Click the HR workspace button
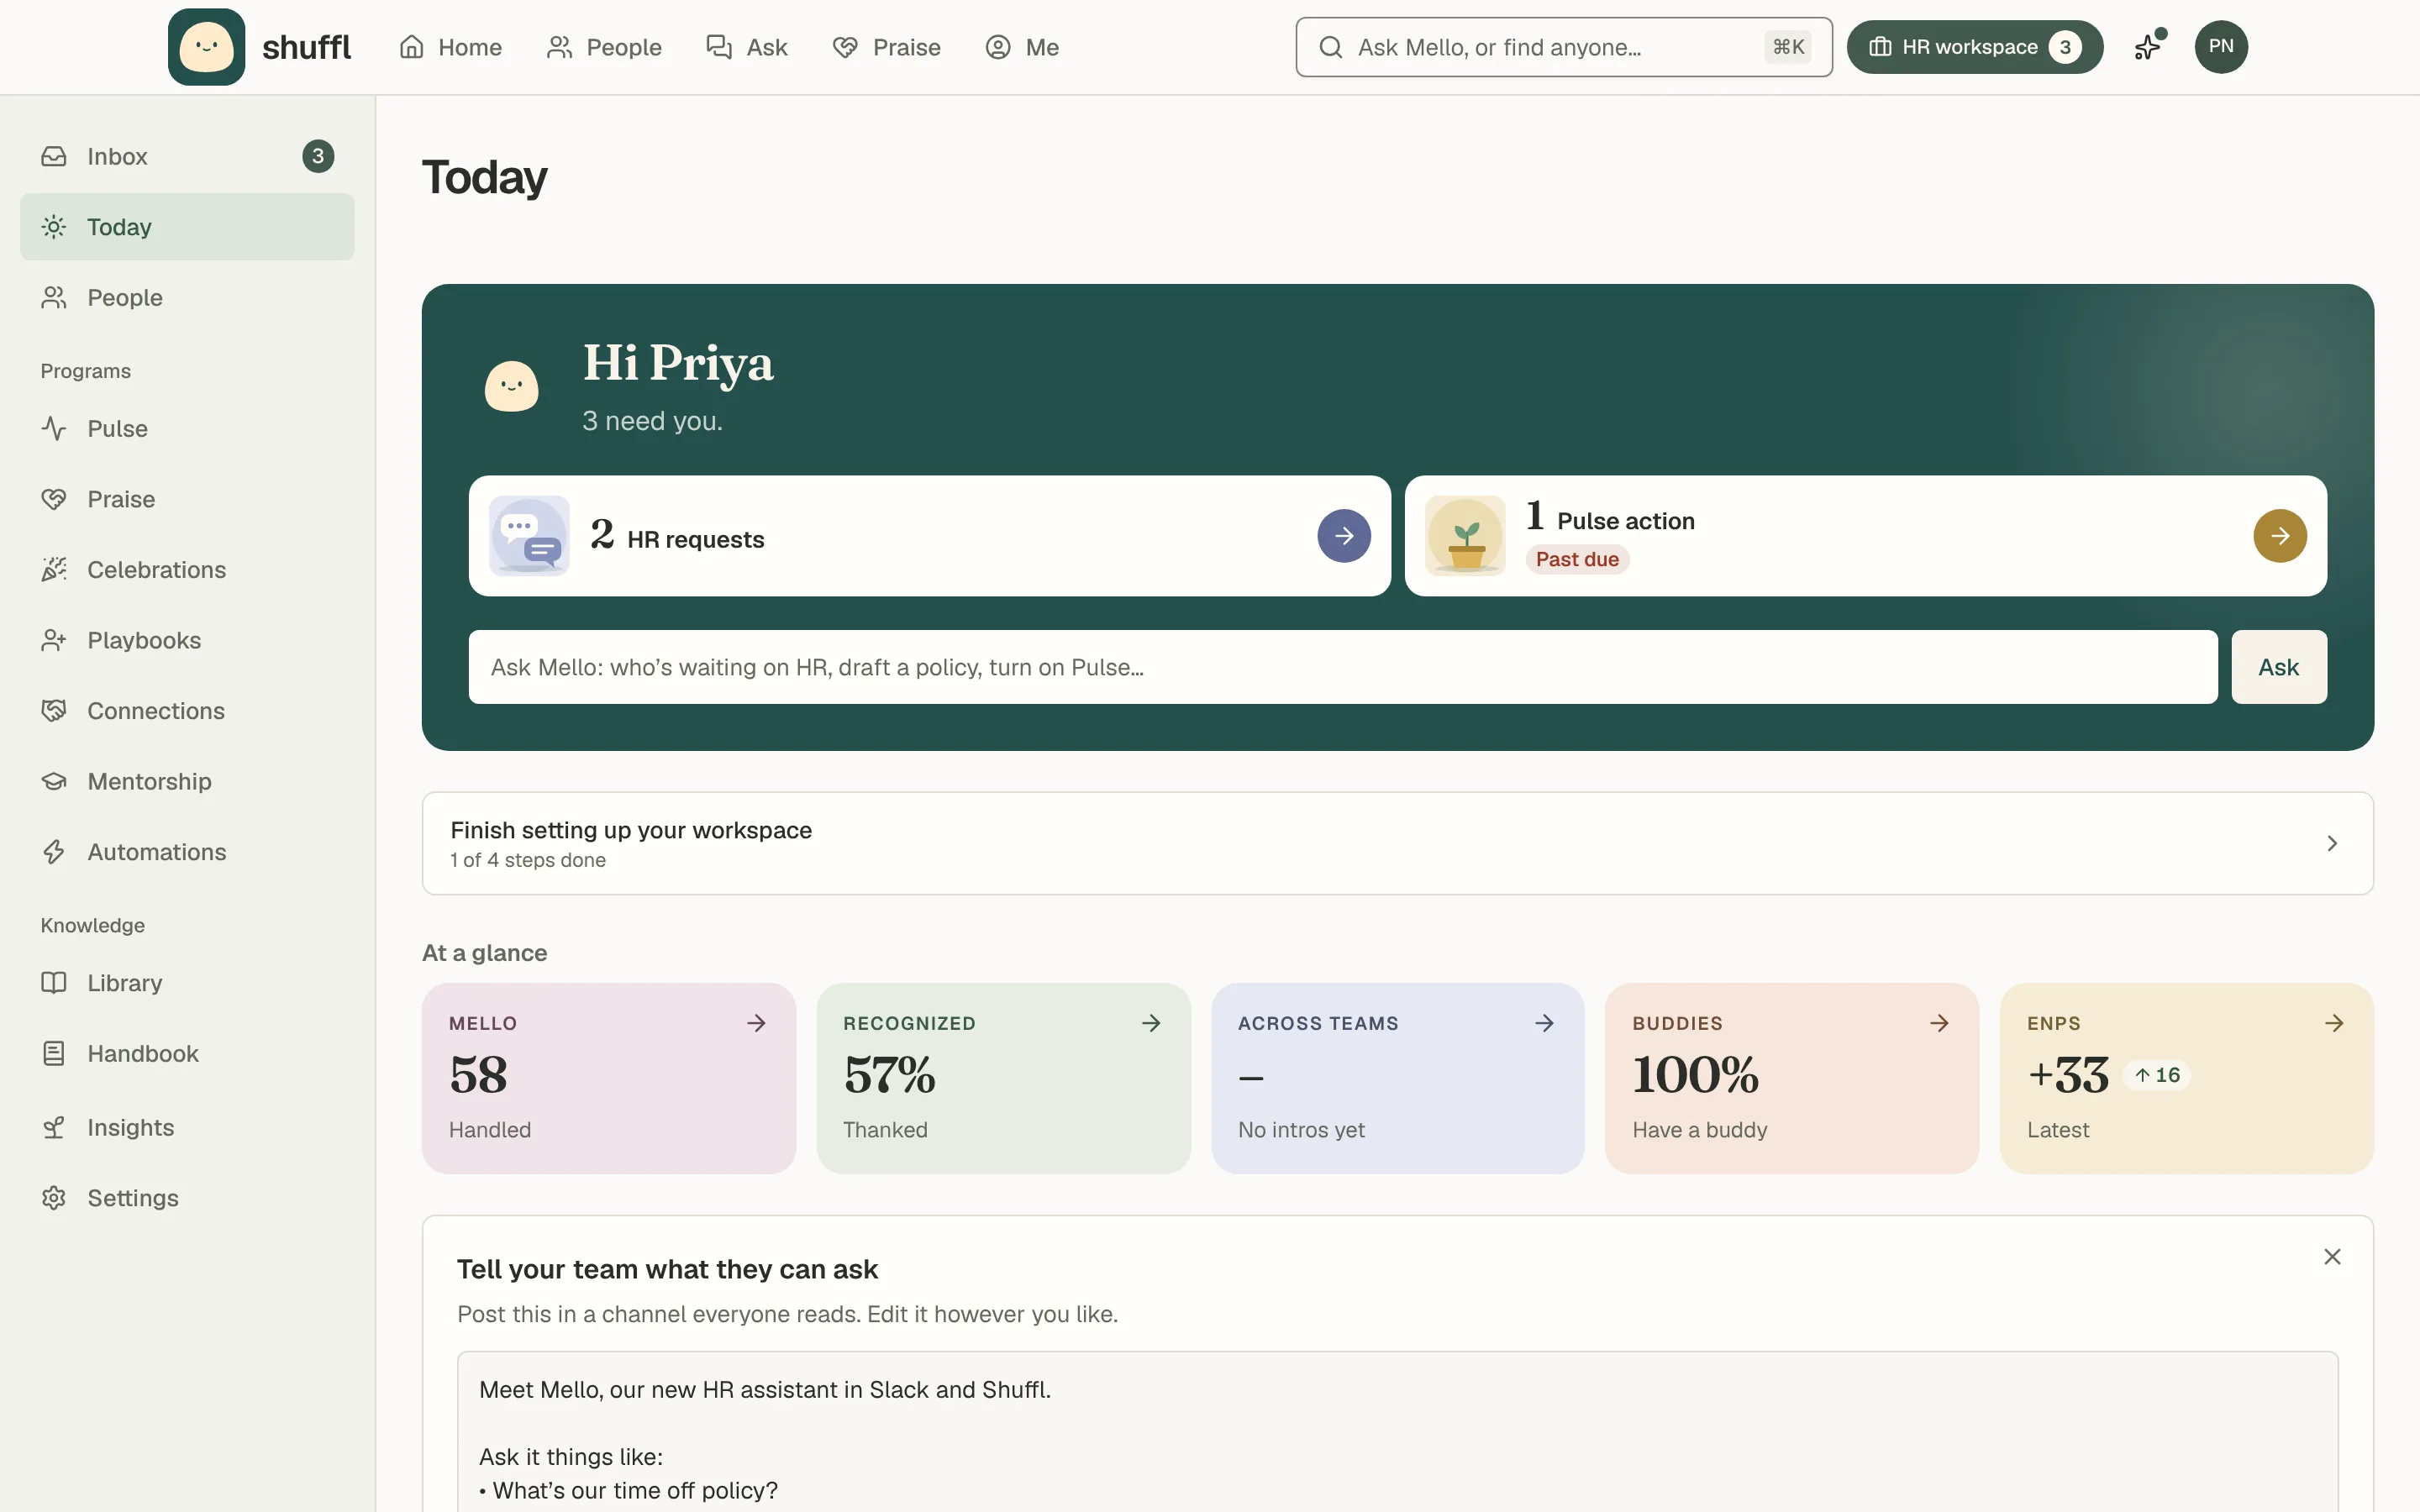The height and width of the screenshot is (1512, 2420). (1974, 47)
